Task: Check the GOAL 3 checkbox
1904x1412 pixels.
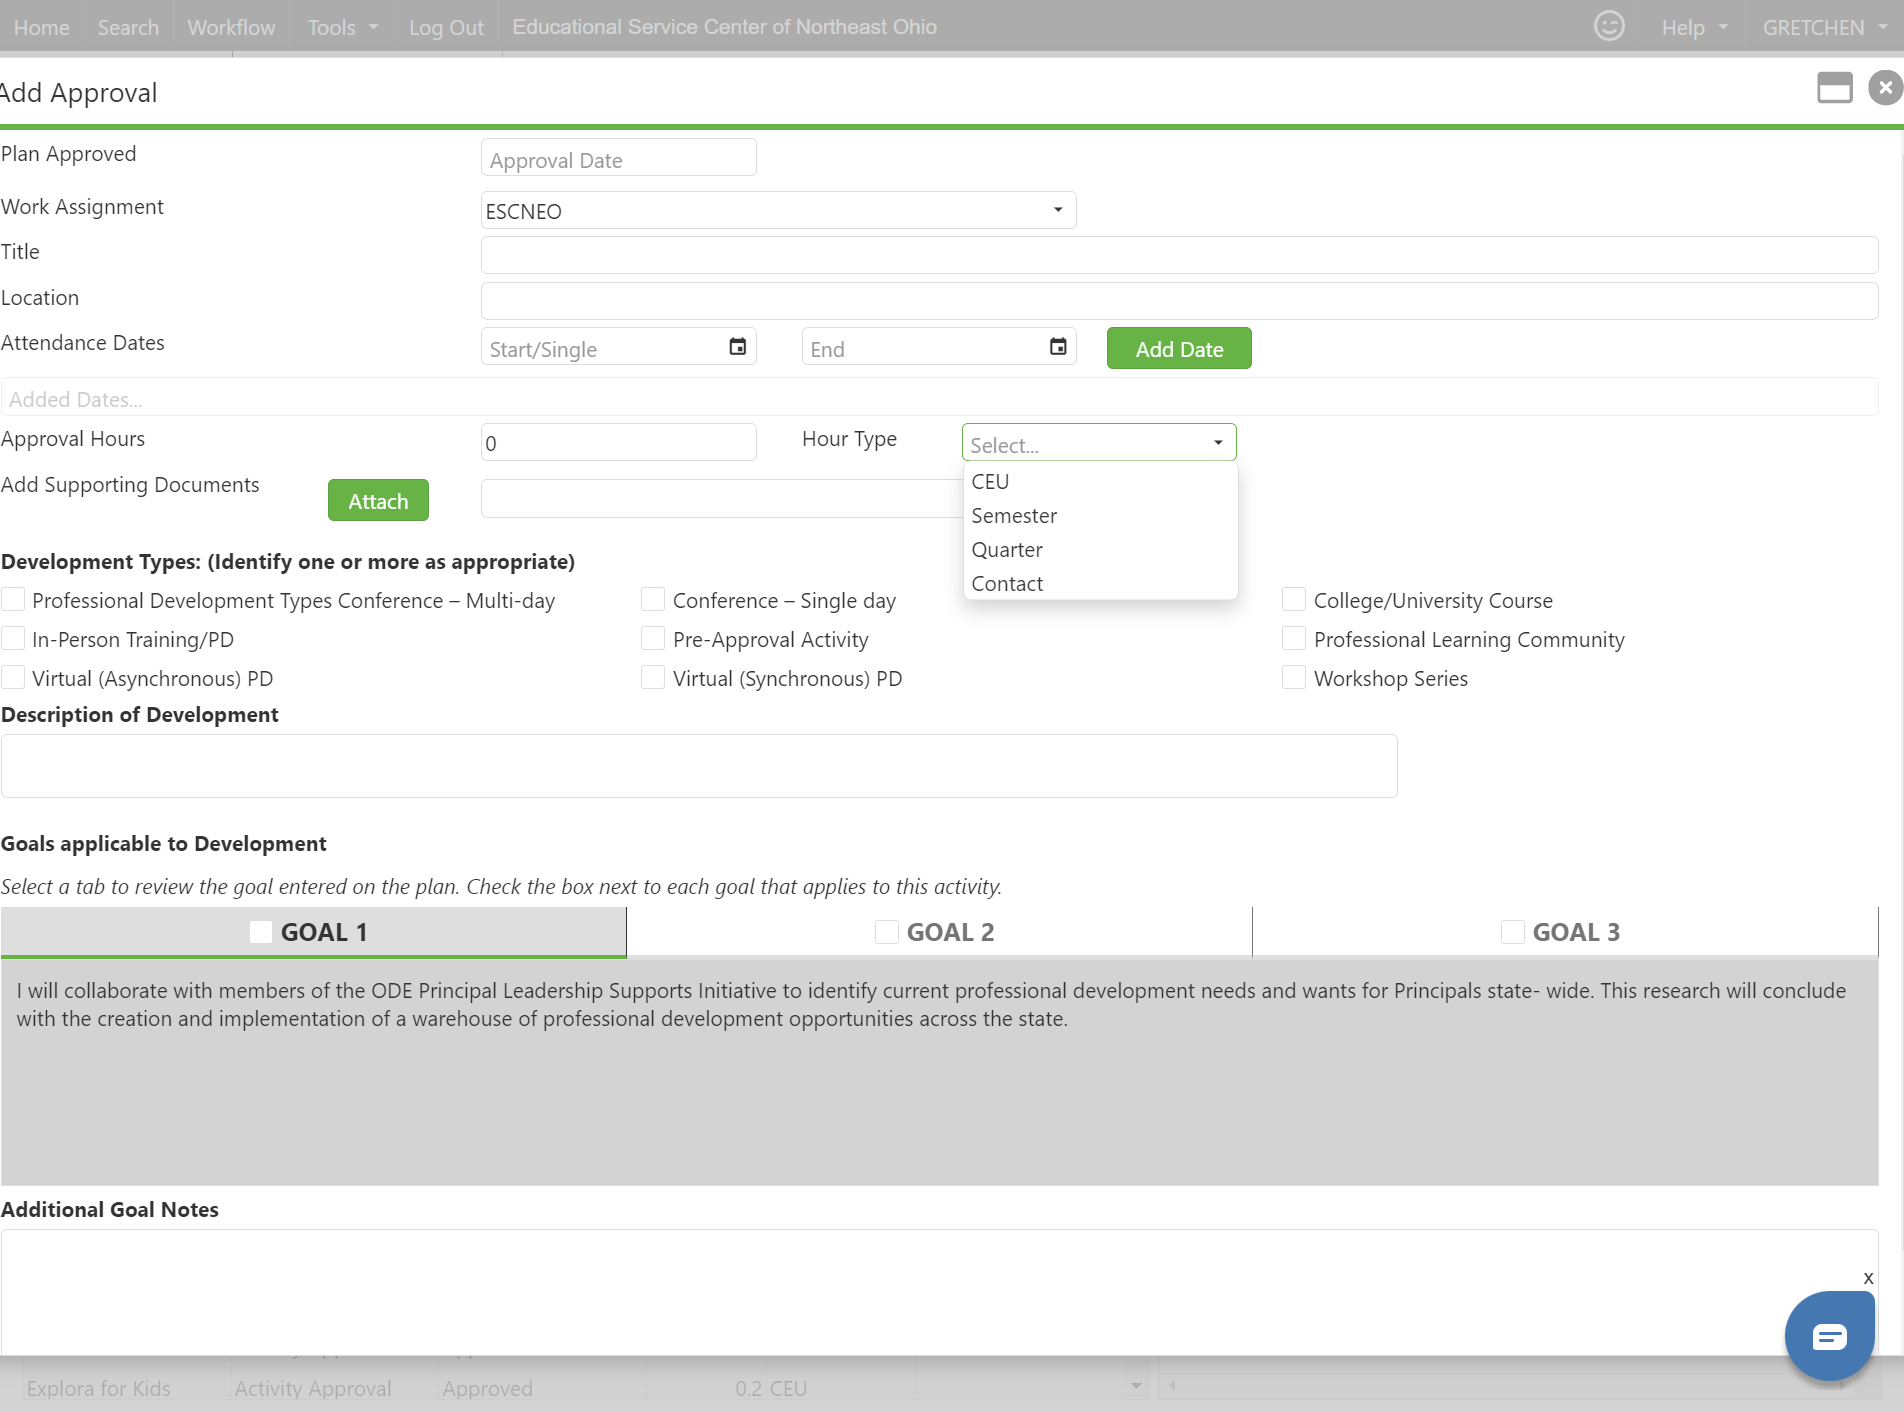Action: click(1513, 932)
